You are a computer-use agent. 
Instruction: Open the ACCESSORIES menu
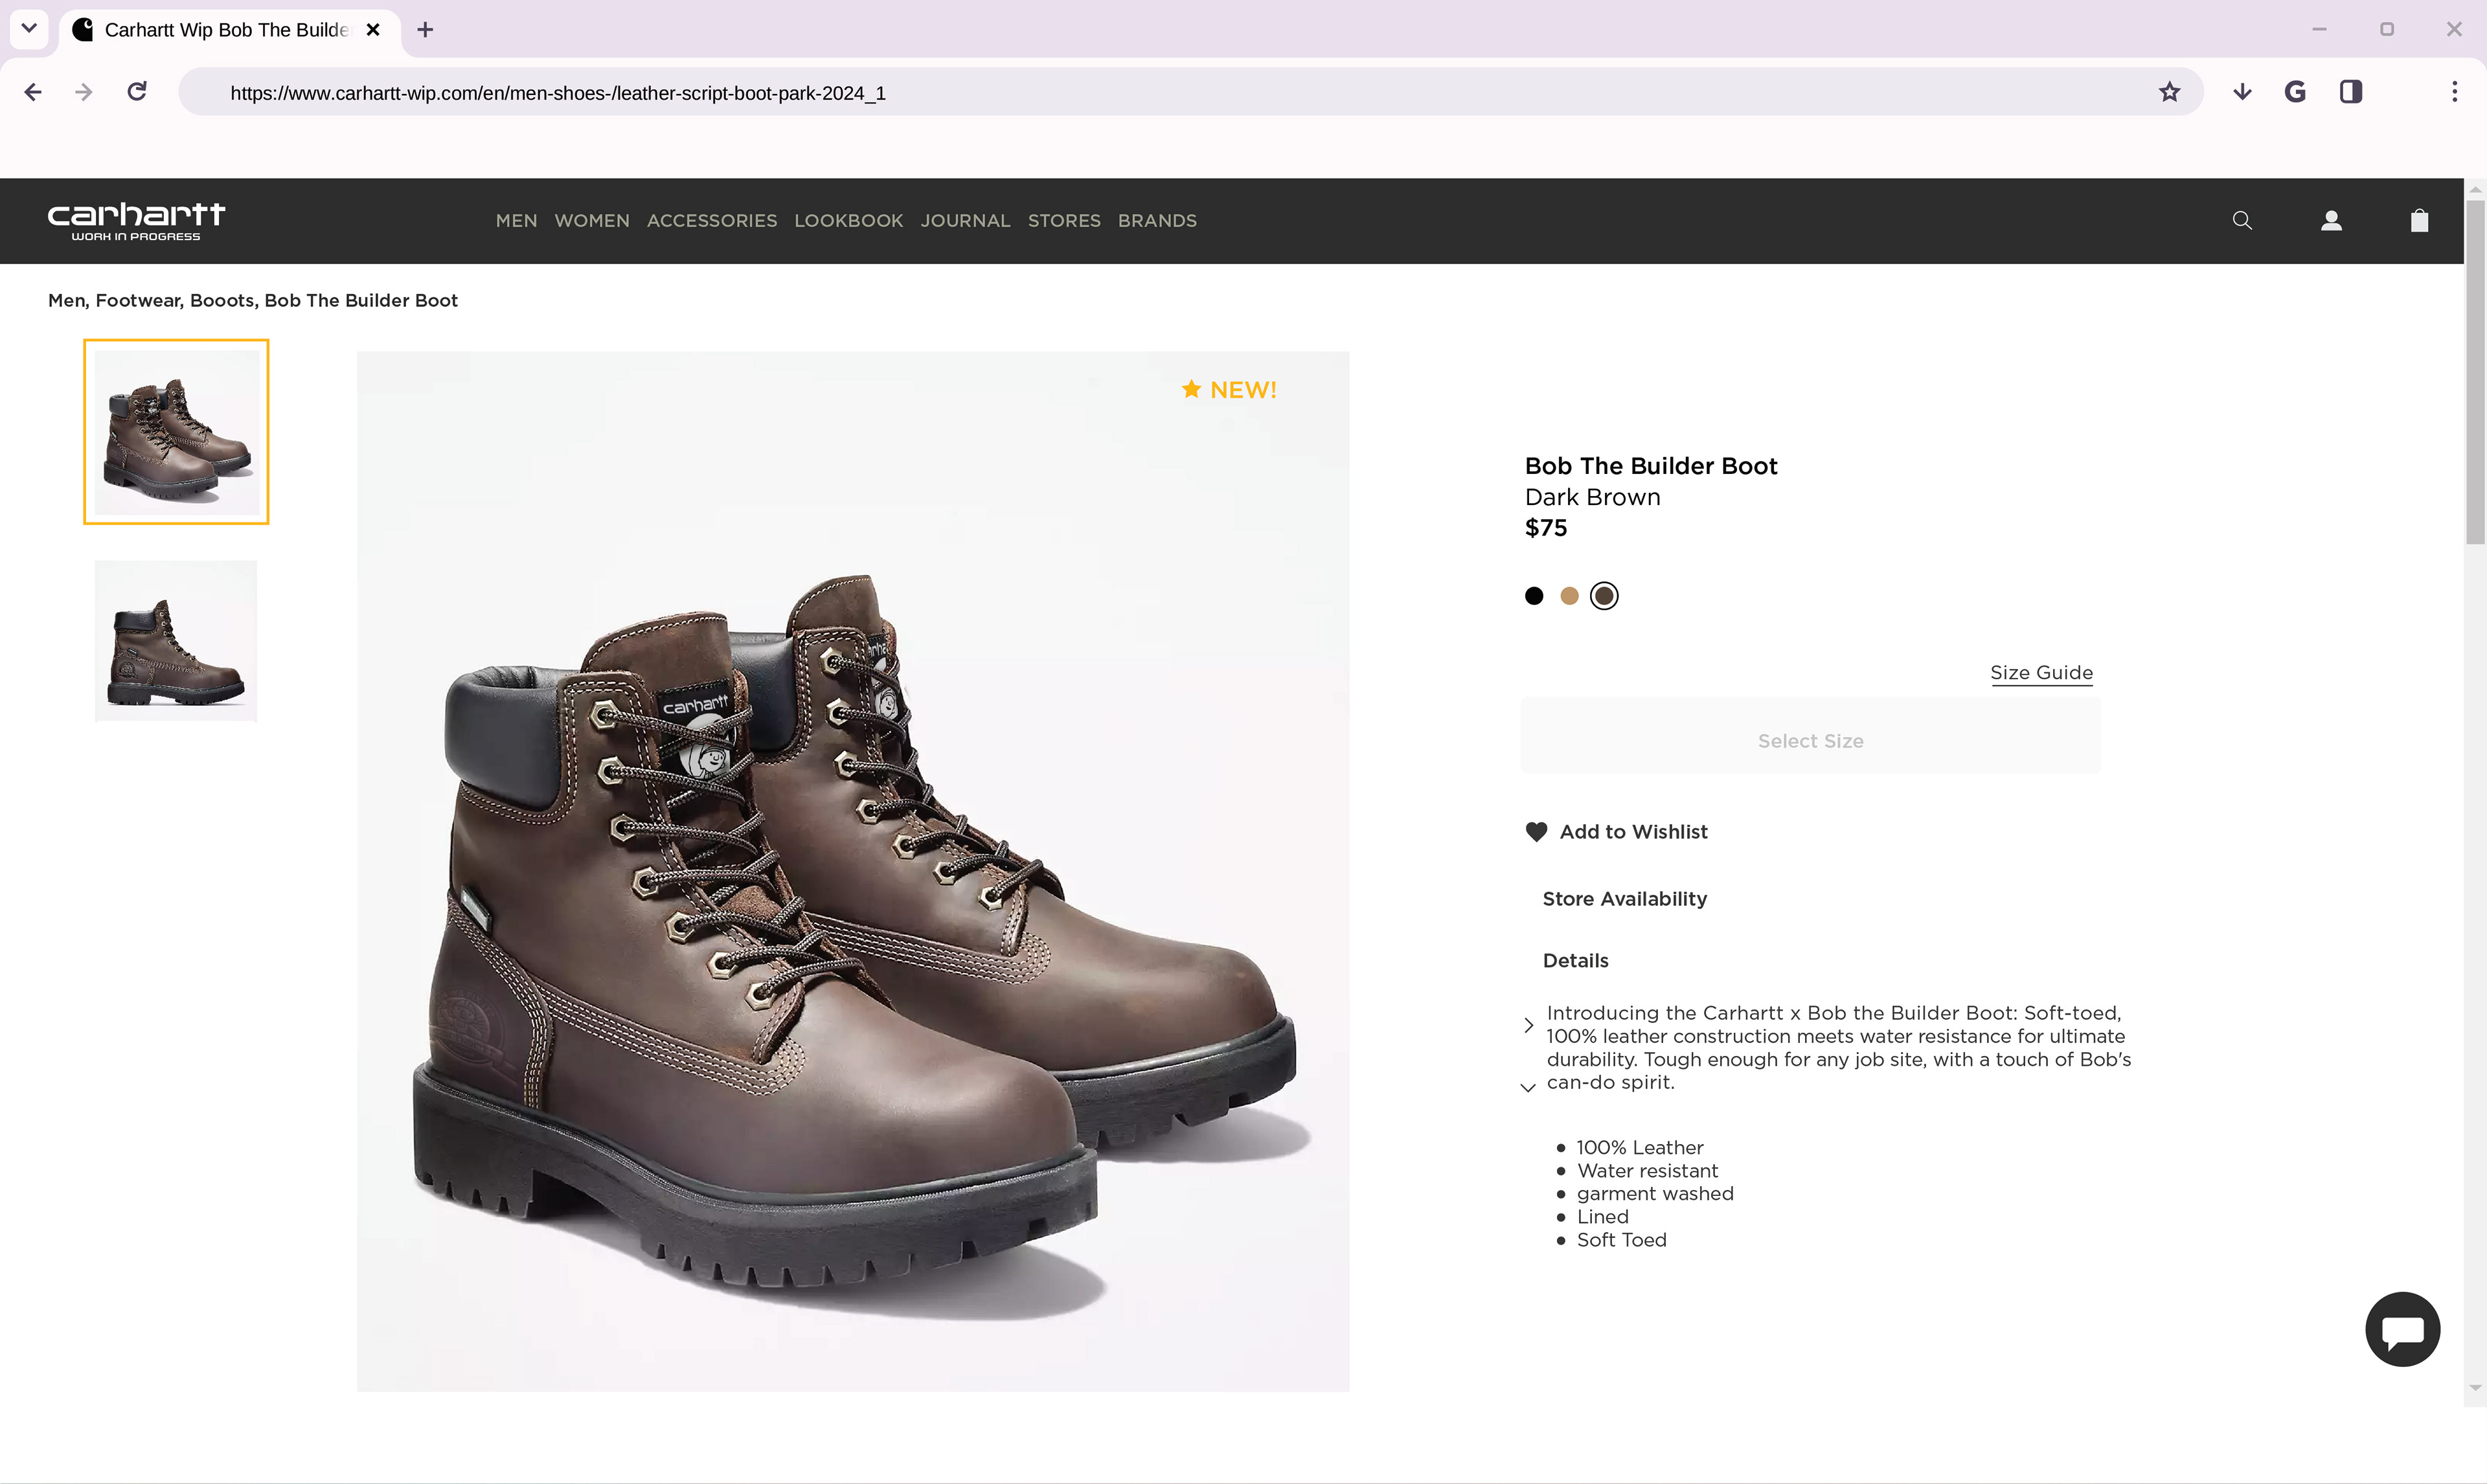712,221
